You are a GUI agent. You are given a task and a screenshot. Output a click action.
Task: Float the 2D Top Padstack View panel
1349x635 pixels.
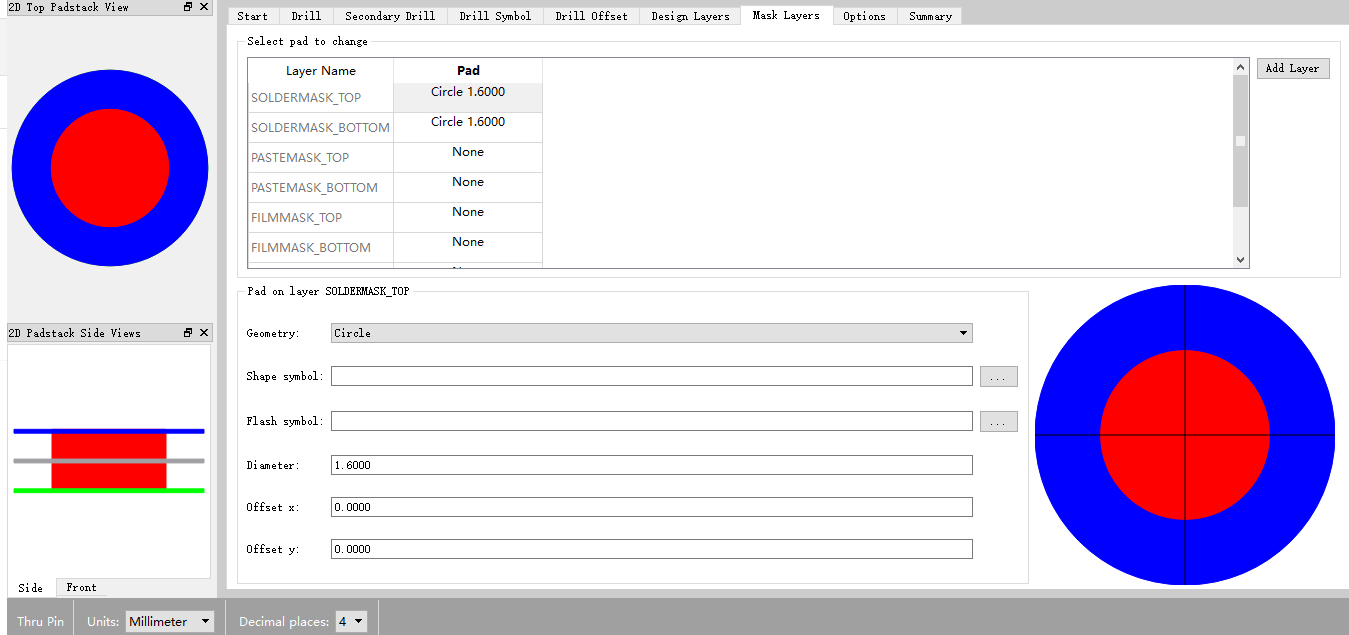click(x=188, y=7)
